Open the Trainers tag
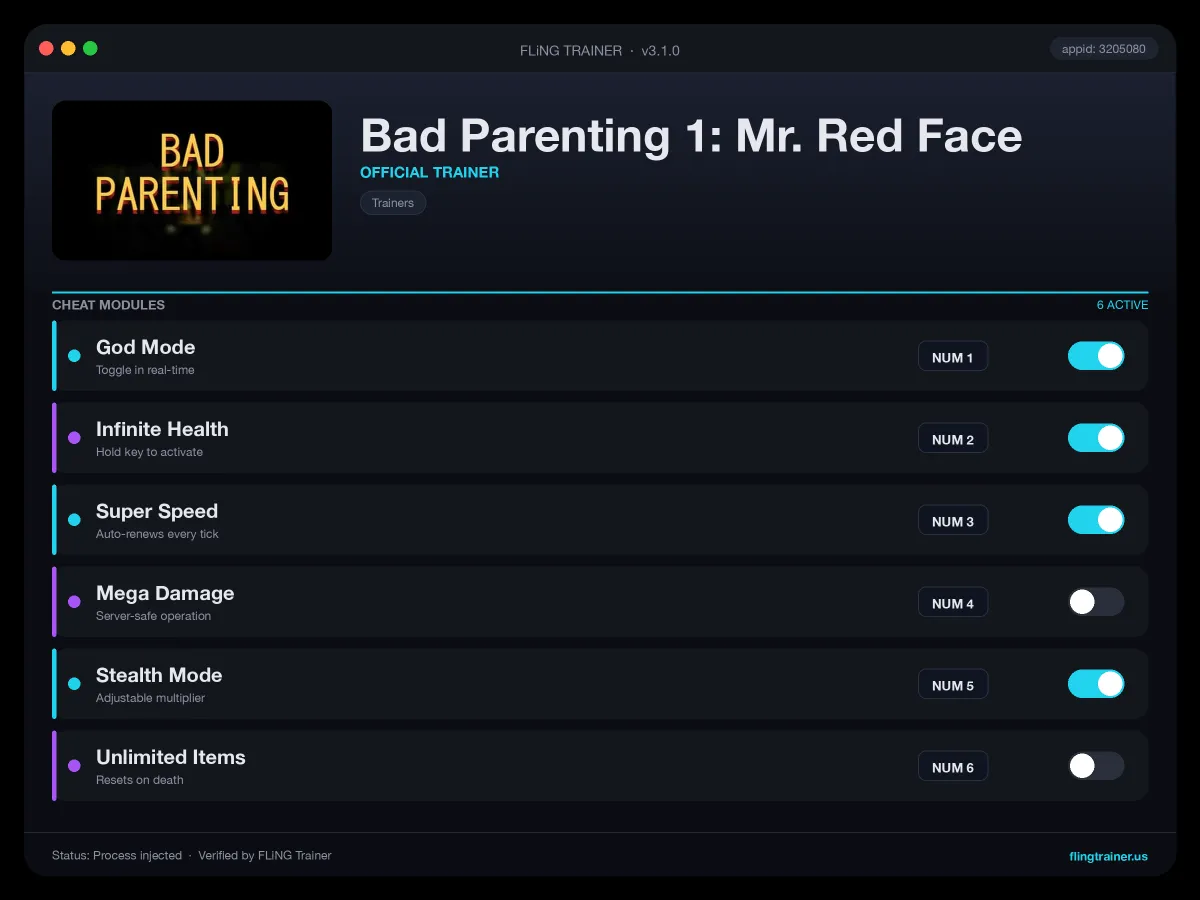 click(393, 203)
